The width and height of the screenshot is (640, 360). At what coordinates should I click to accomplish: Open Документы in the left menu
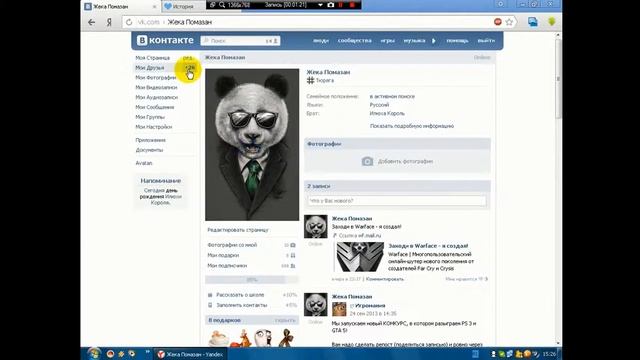click(x=149, y=150)
